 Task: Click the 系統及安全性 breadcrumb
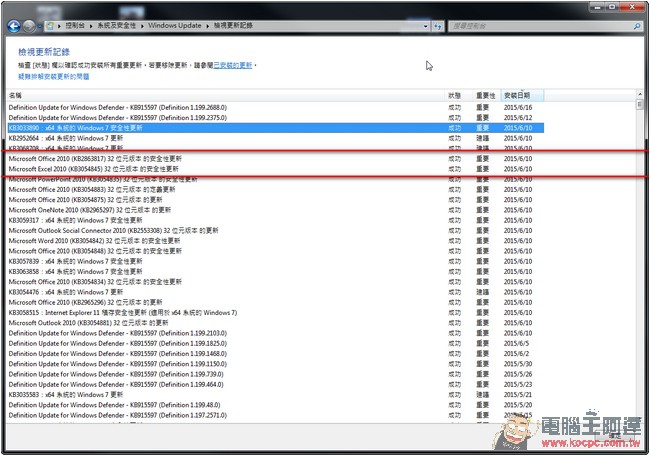(116, 25)
